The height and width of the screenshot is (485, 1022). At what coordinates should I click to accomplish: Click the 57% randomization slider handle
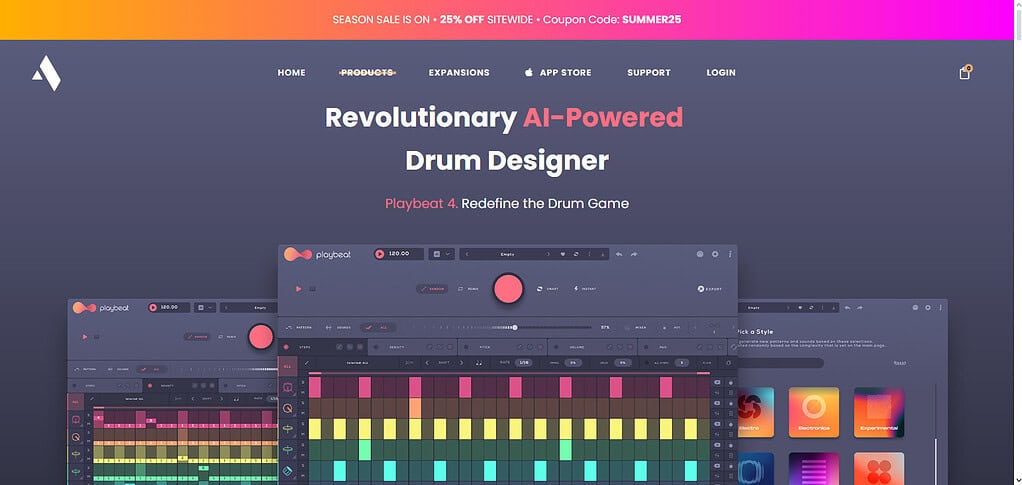click(515, 327)
